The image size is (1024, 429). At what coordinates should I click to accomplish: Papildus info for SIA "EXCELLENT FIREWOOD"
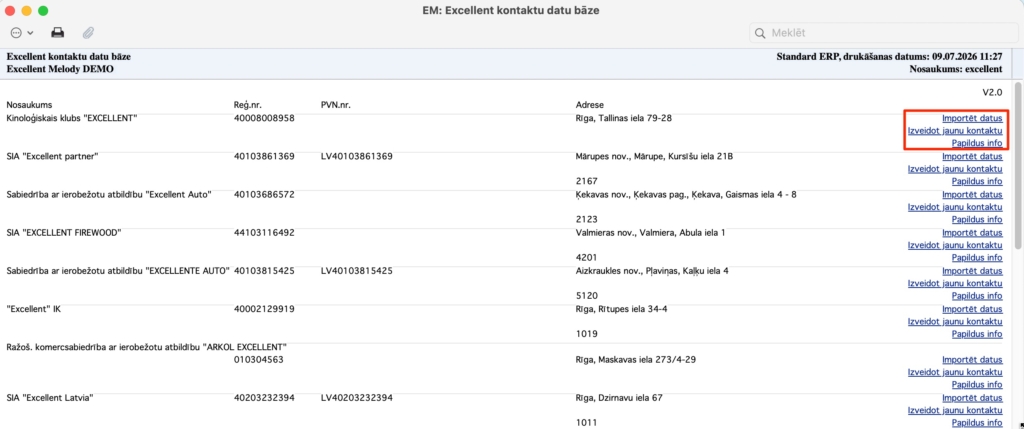(x=977, y=257)
